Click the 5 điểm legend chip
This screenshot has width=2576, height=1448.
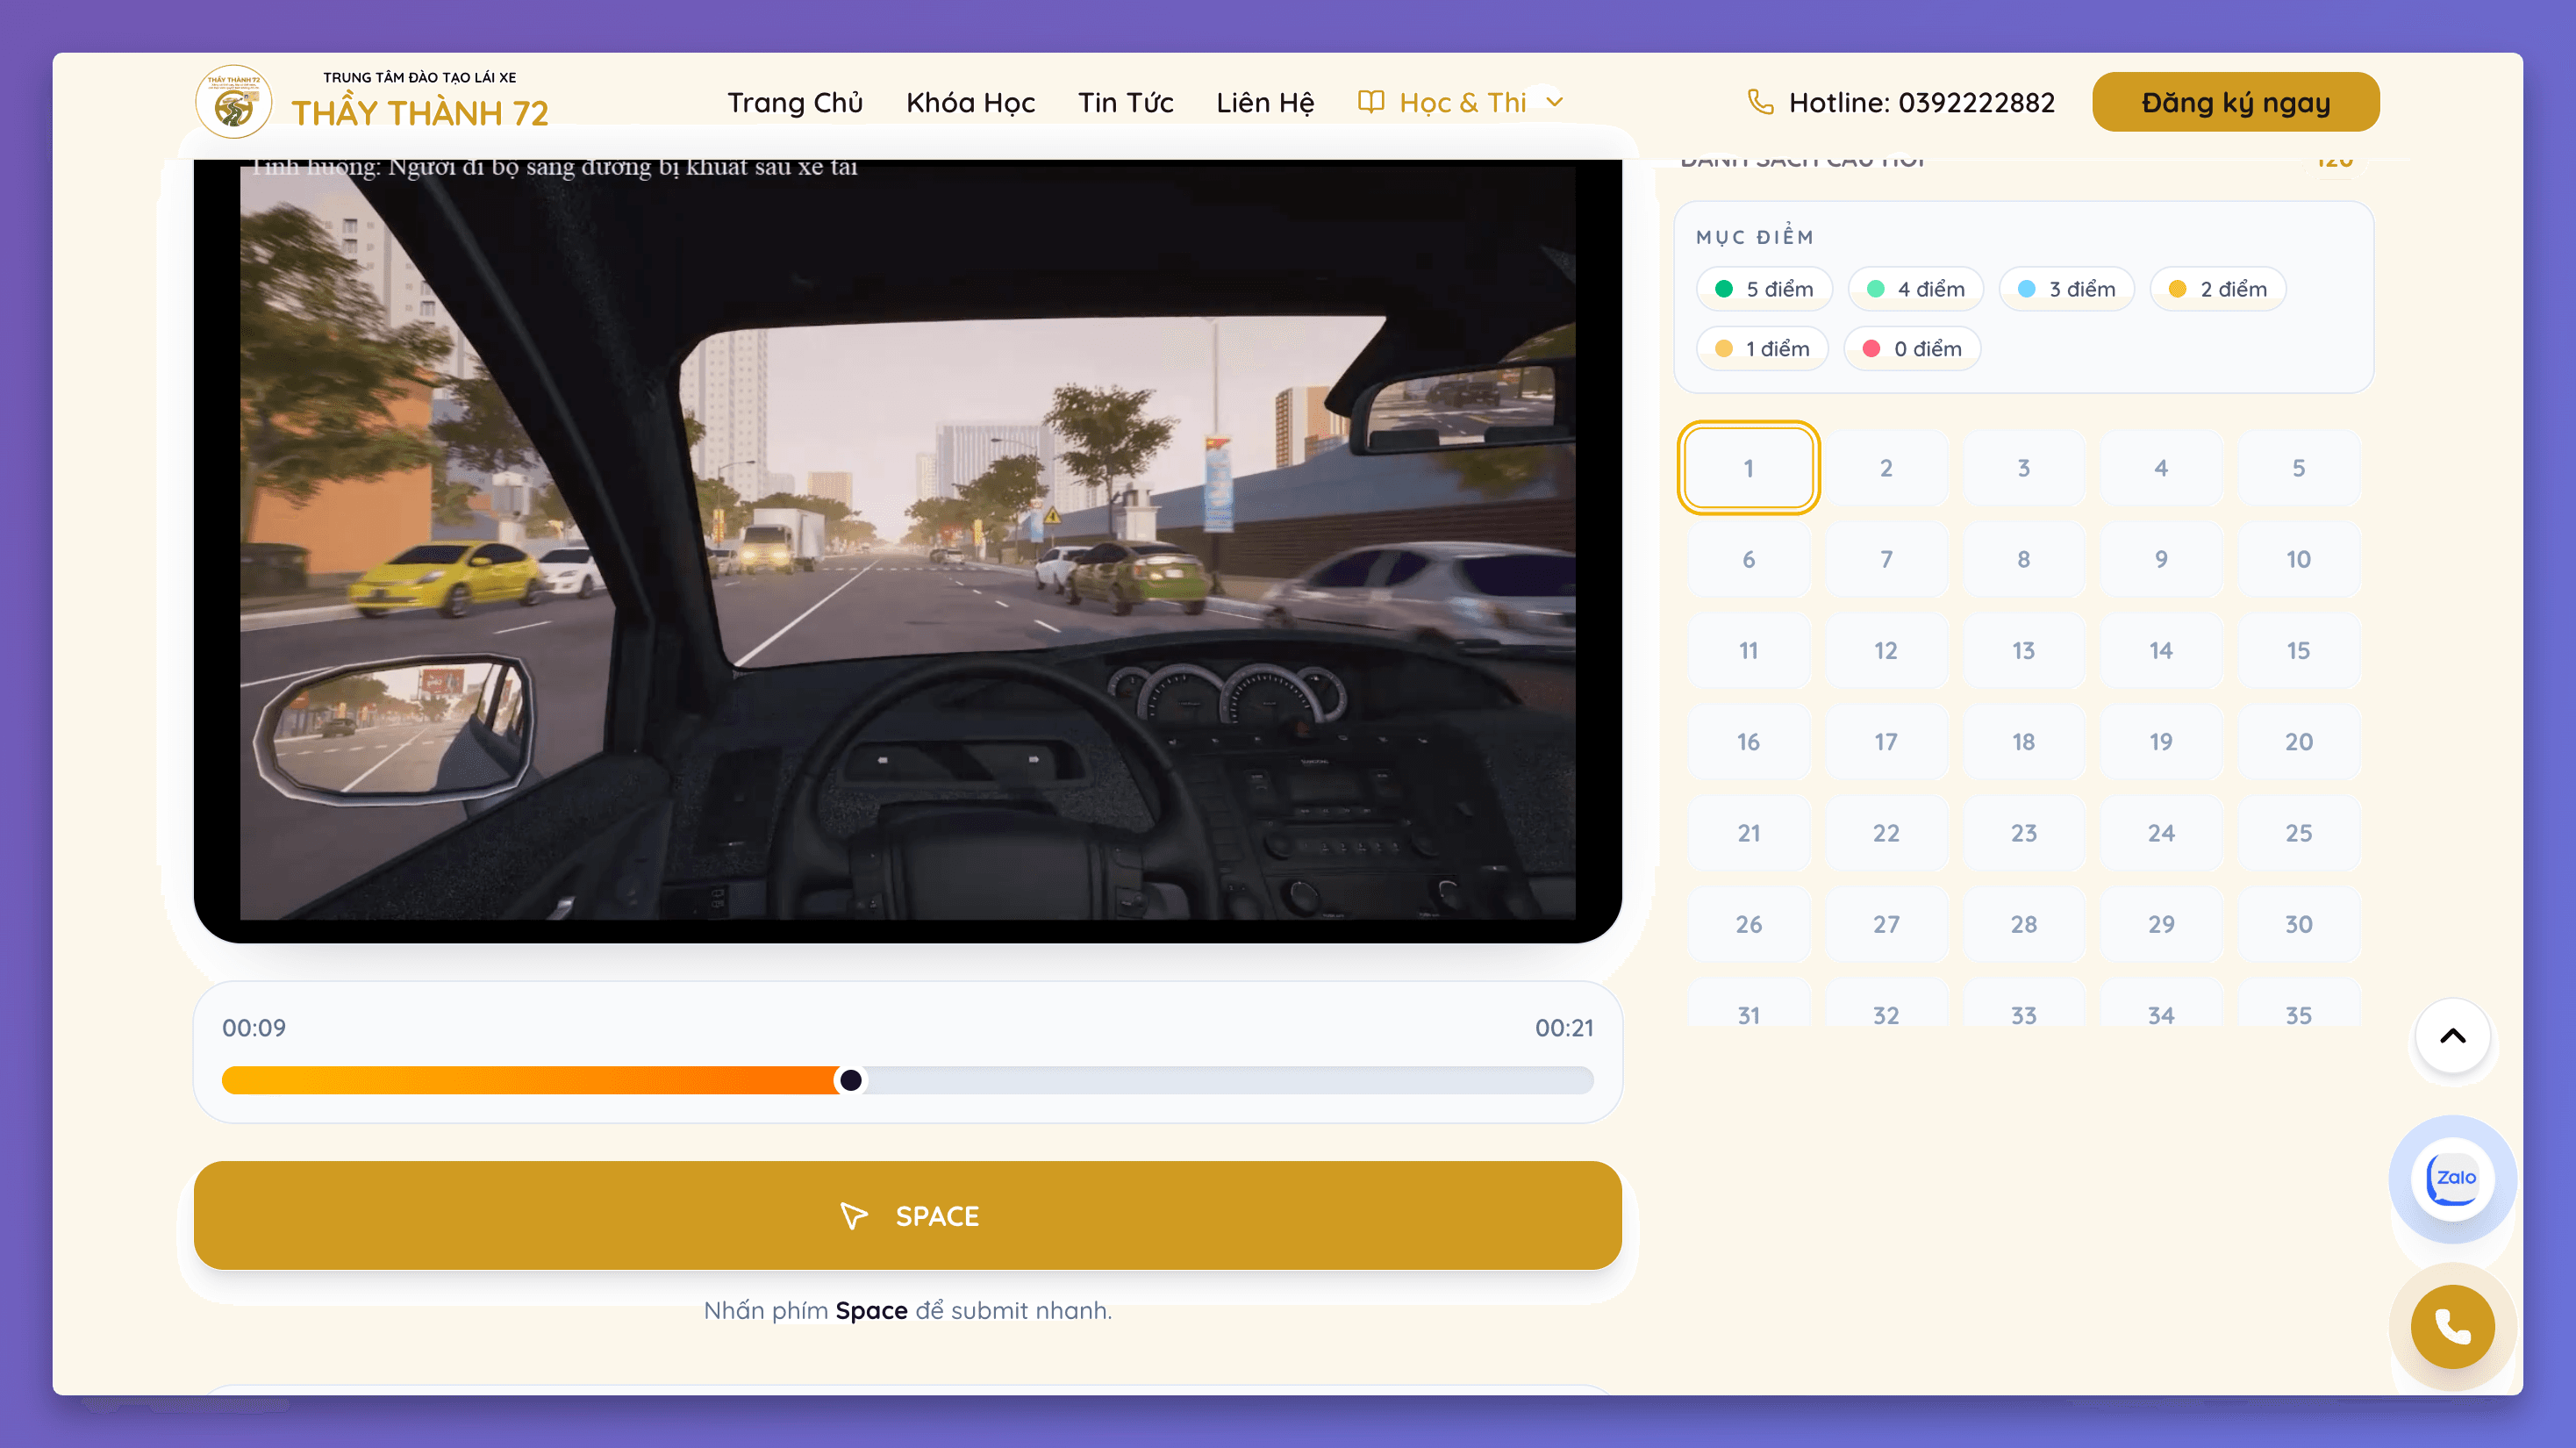1764,289
